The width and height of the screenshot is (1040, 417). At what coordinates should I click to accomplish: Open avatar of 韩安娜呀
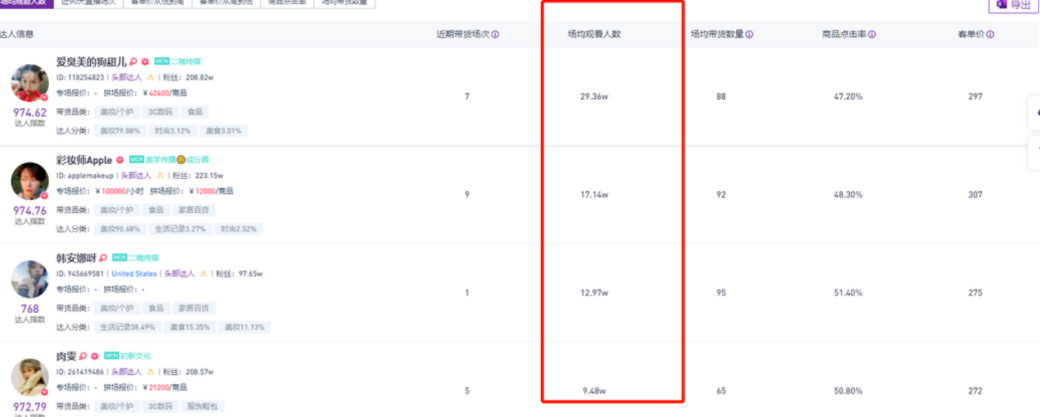click(30, 279)
